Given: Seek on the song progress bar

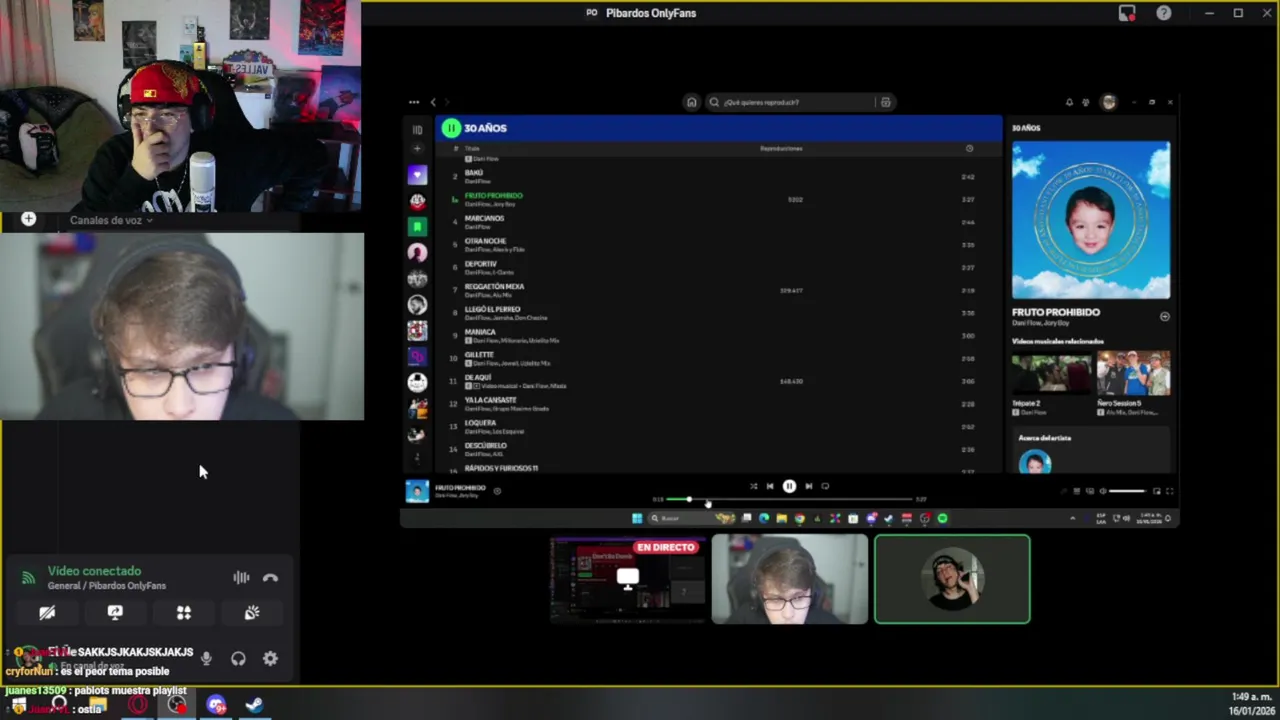Looking at the screenshot, I should [x=789, y=499].
